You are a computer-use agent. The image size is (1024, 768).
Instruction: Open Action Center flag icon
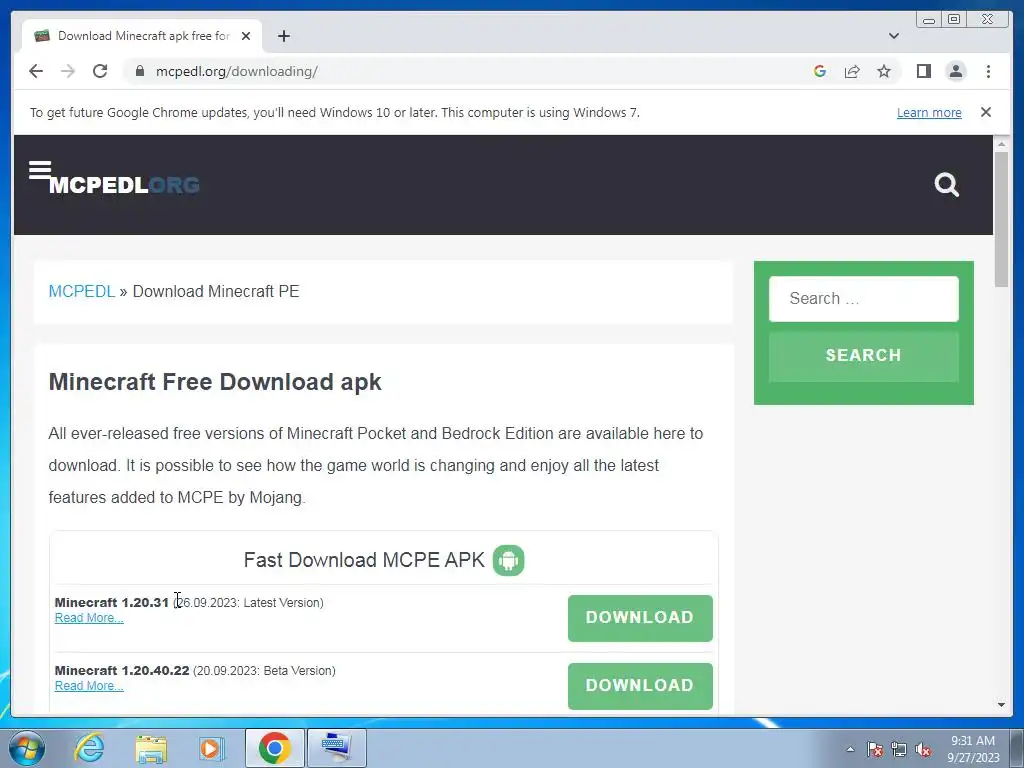[x=875, y=749]
